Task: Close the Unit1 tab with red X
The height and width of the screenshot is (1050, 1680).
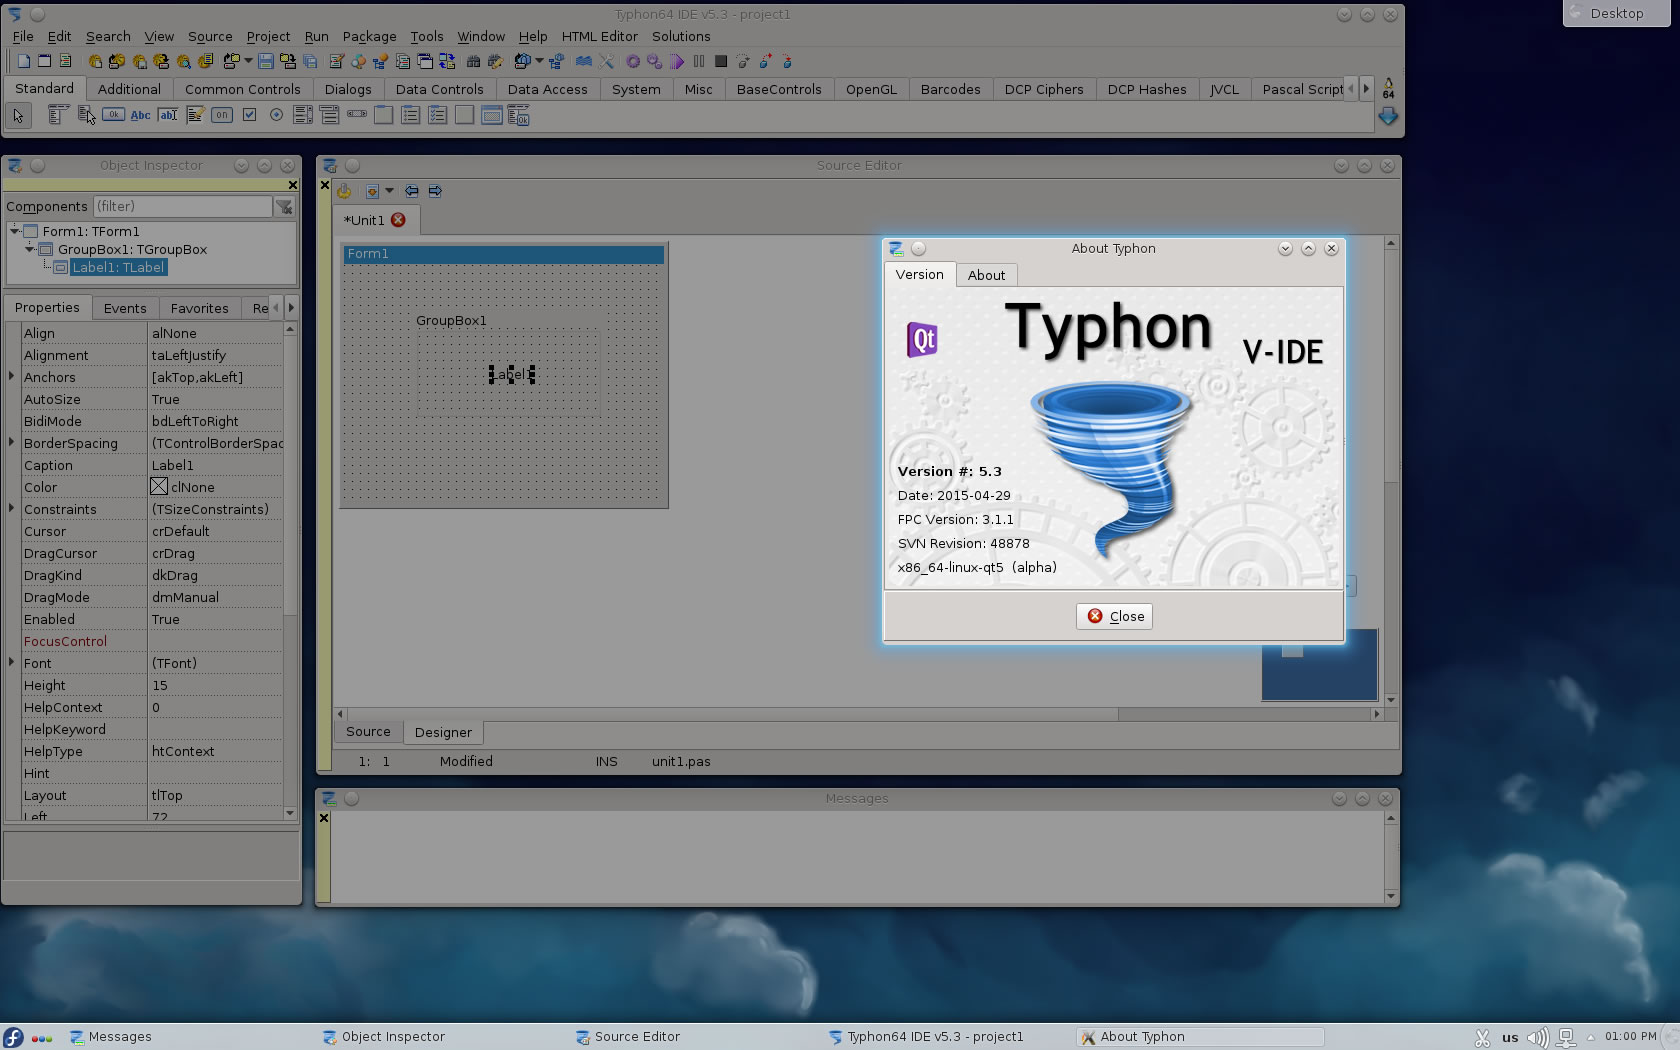Action: coord(398,220)
